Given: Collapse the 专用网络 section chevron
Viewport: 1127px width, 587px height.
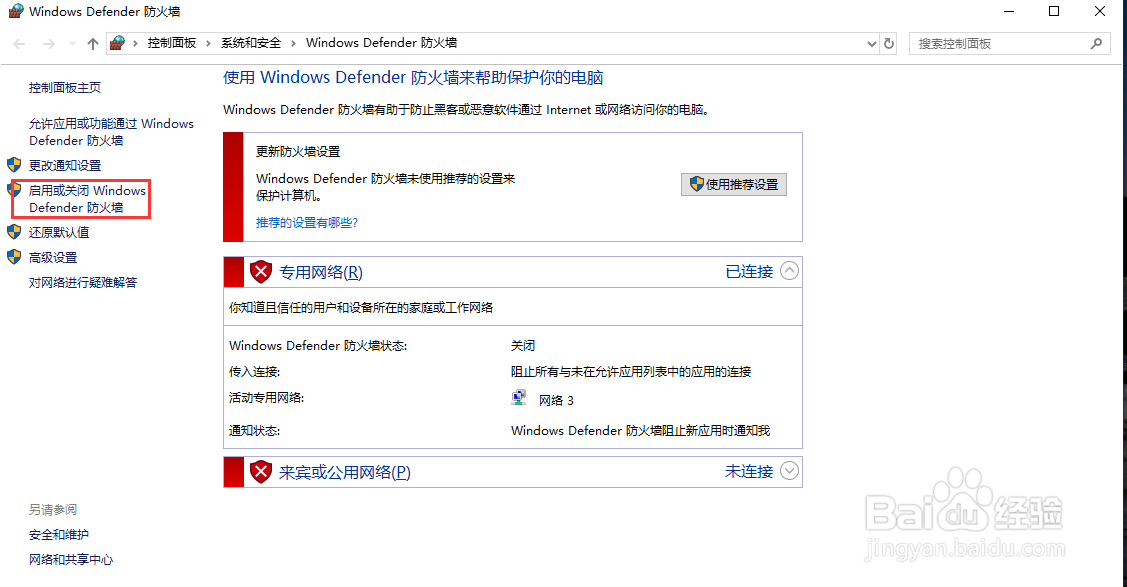Looking at the screenshot, I should (x=789, y=270).
